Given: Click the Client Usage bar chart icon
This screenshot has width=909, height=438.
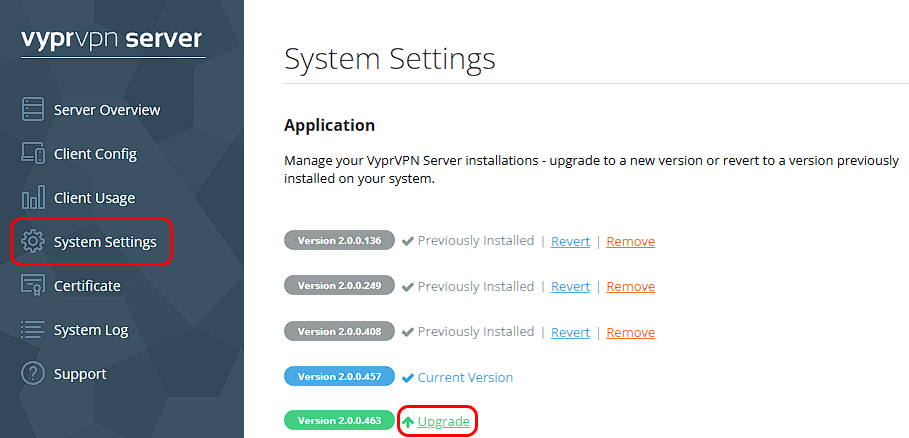Looking at the screenshot, I should coord(33,198).
